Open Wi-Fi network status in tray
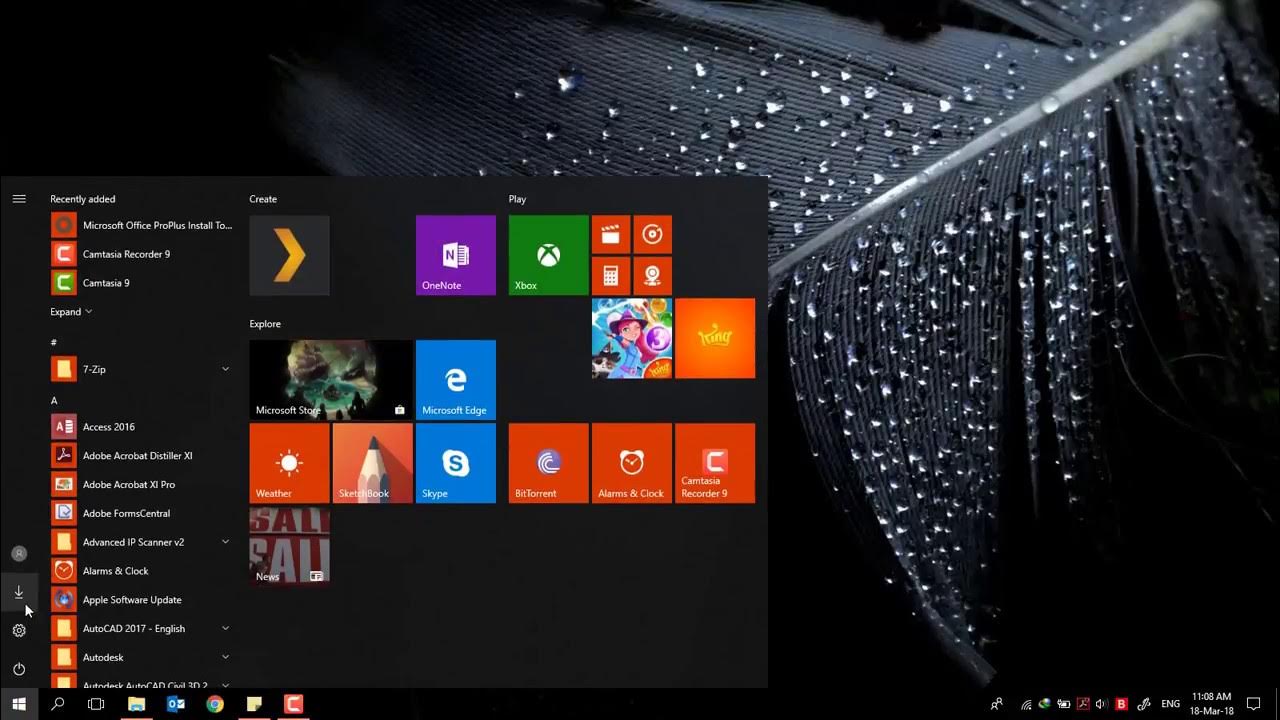Screen dimensions: 1280x720 coord(1026,704)
